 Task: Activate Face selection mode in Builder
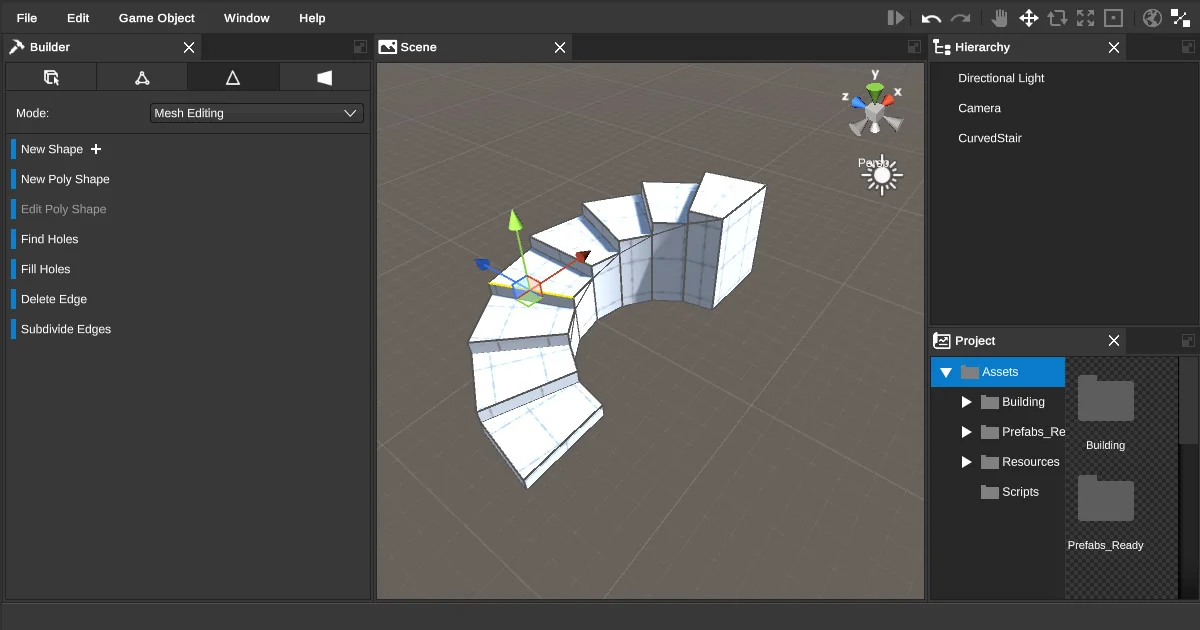click(325, 77)
